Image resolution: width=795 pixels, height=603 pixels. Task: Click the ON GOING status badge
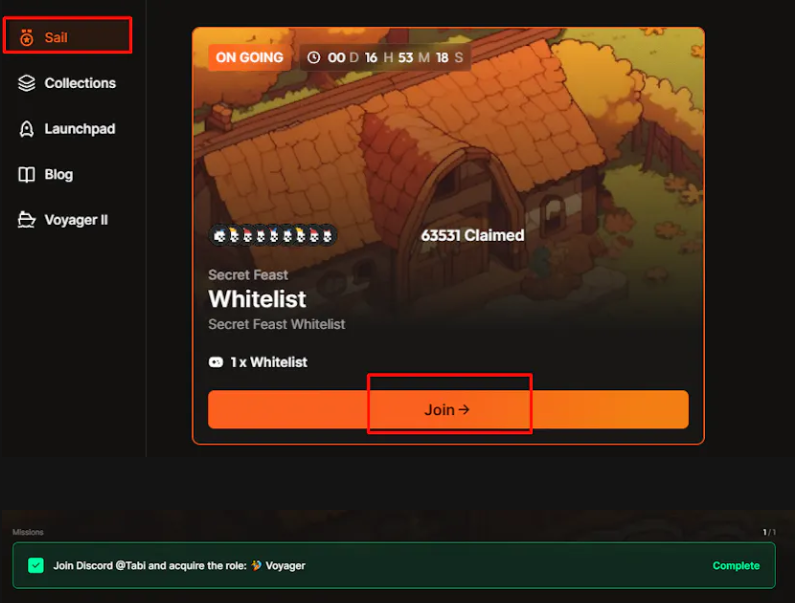click(x=249, y=57)
